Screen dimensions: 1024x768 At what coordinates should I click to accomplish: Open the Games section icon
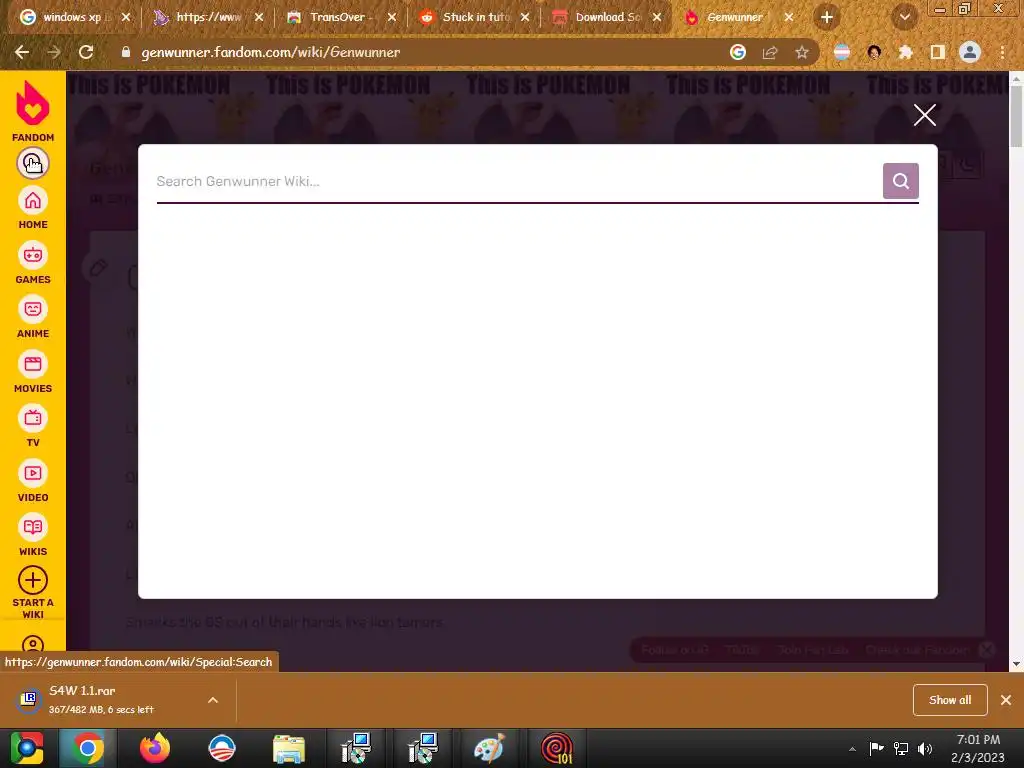point(33,255)
